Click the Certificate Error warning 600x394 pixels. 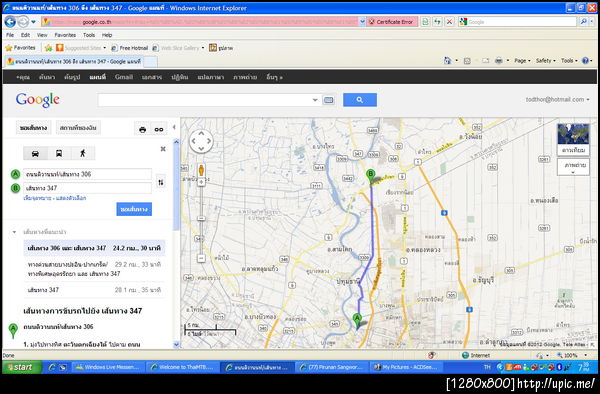[391, 22]
